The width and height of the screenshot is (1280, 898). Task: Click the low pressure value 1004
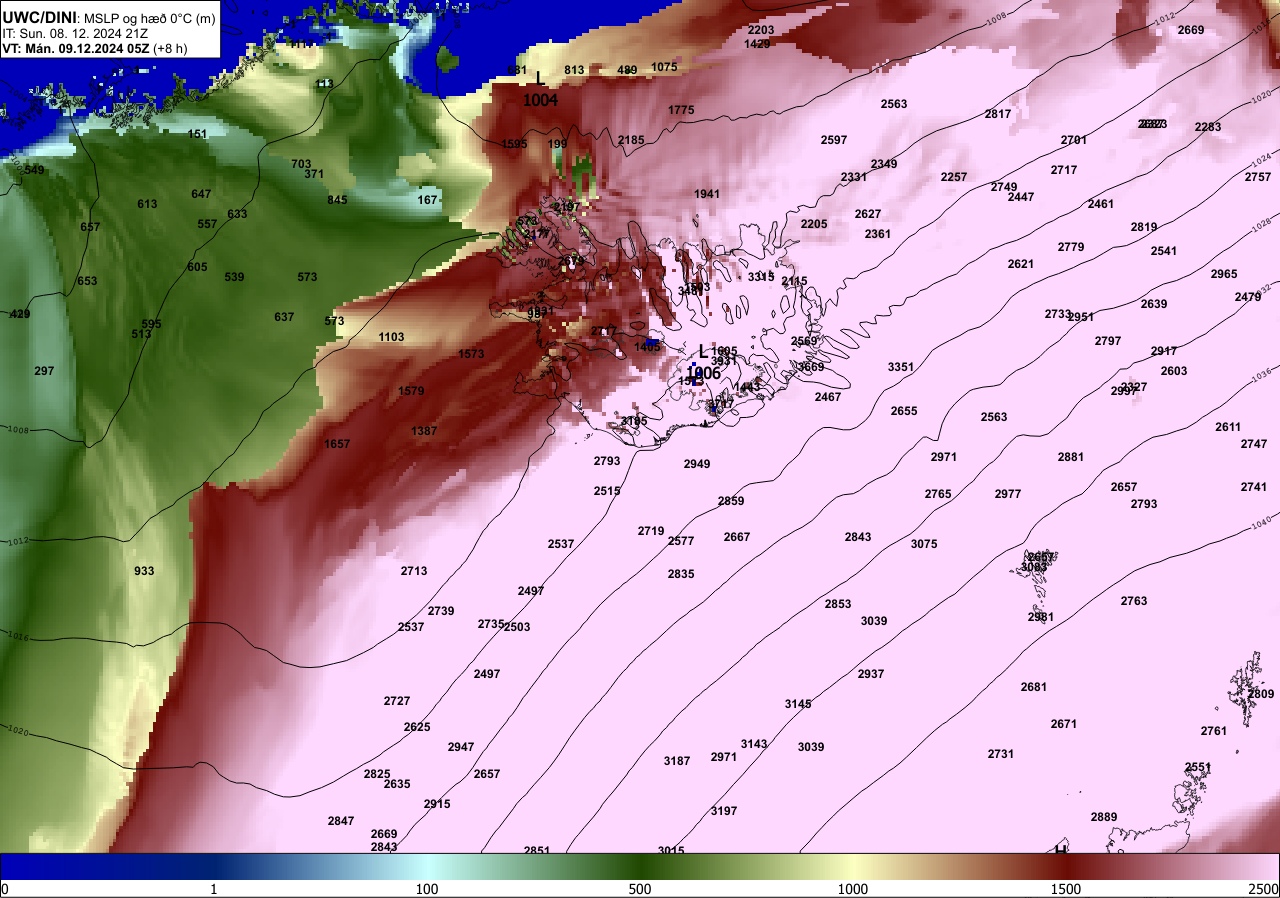[541, 100]
